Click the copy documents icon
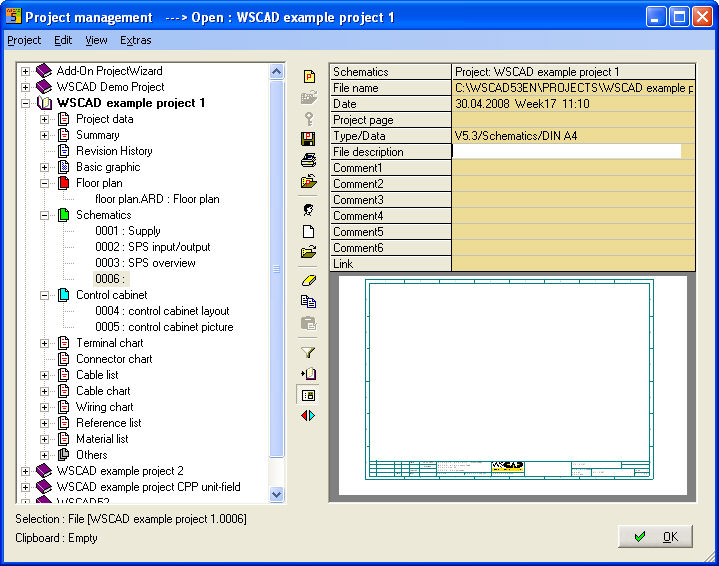This screenshot has height=566, width=719. 308,301
